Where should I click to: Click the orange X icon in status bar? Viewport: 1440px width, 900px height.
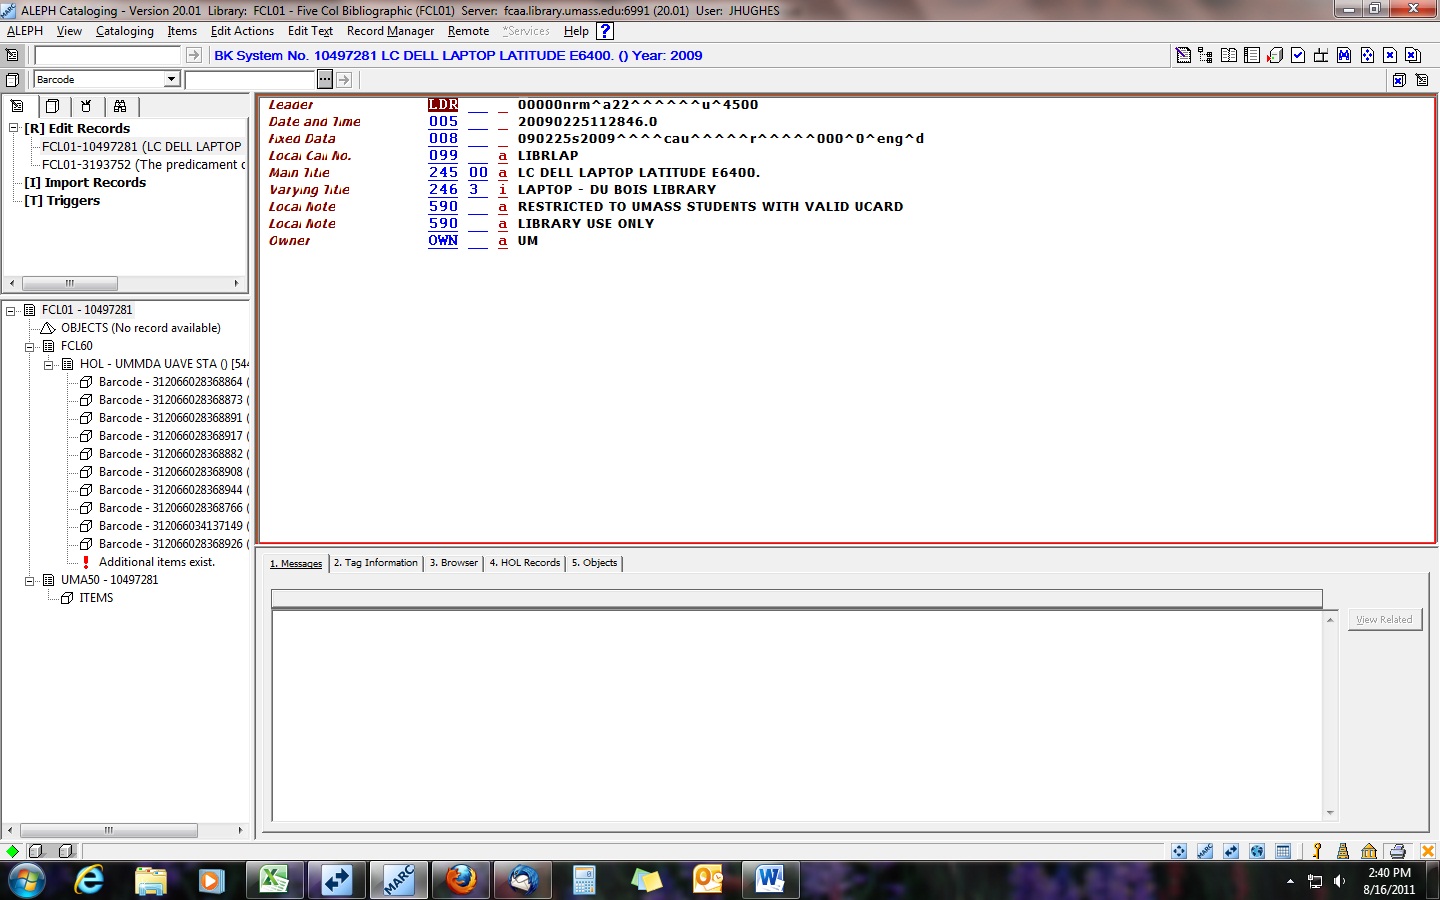coord(1427,851)
